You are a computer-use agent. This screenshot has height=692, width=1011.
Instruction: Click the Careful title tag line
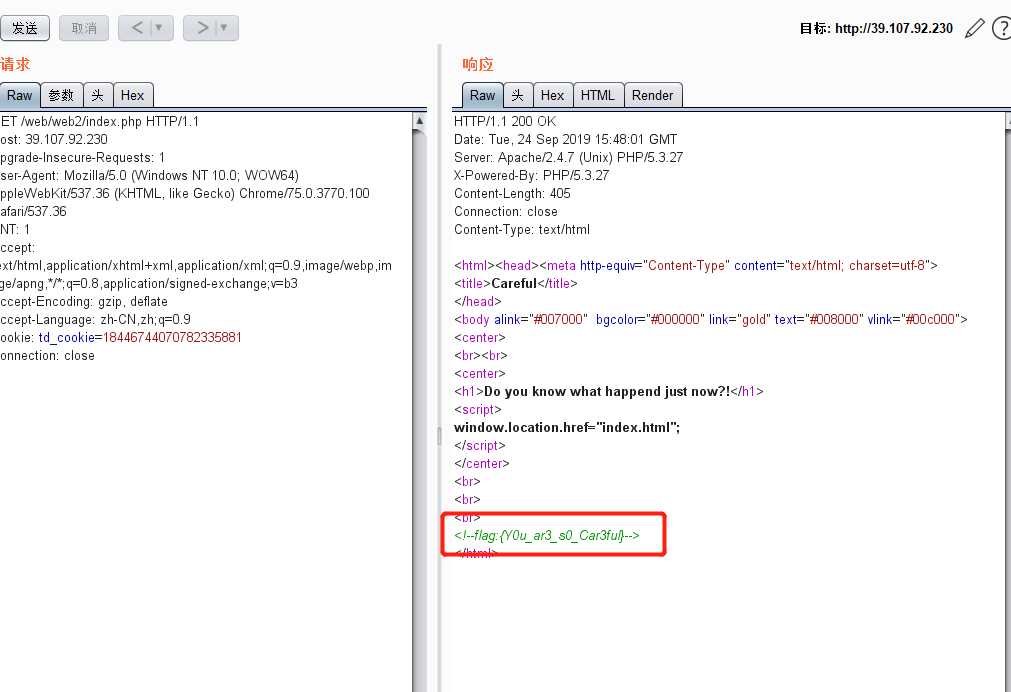[516, 283]
